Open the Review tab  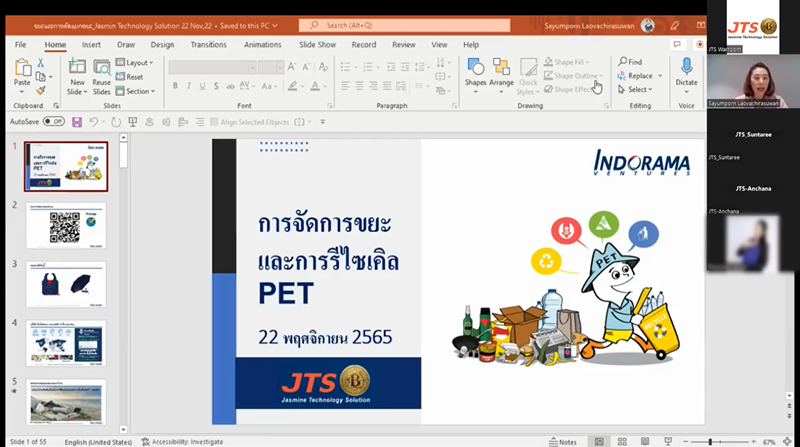pyautogui.click(x=404, y=44)
